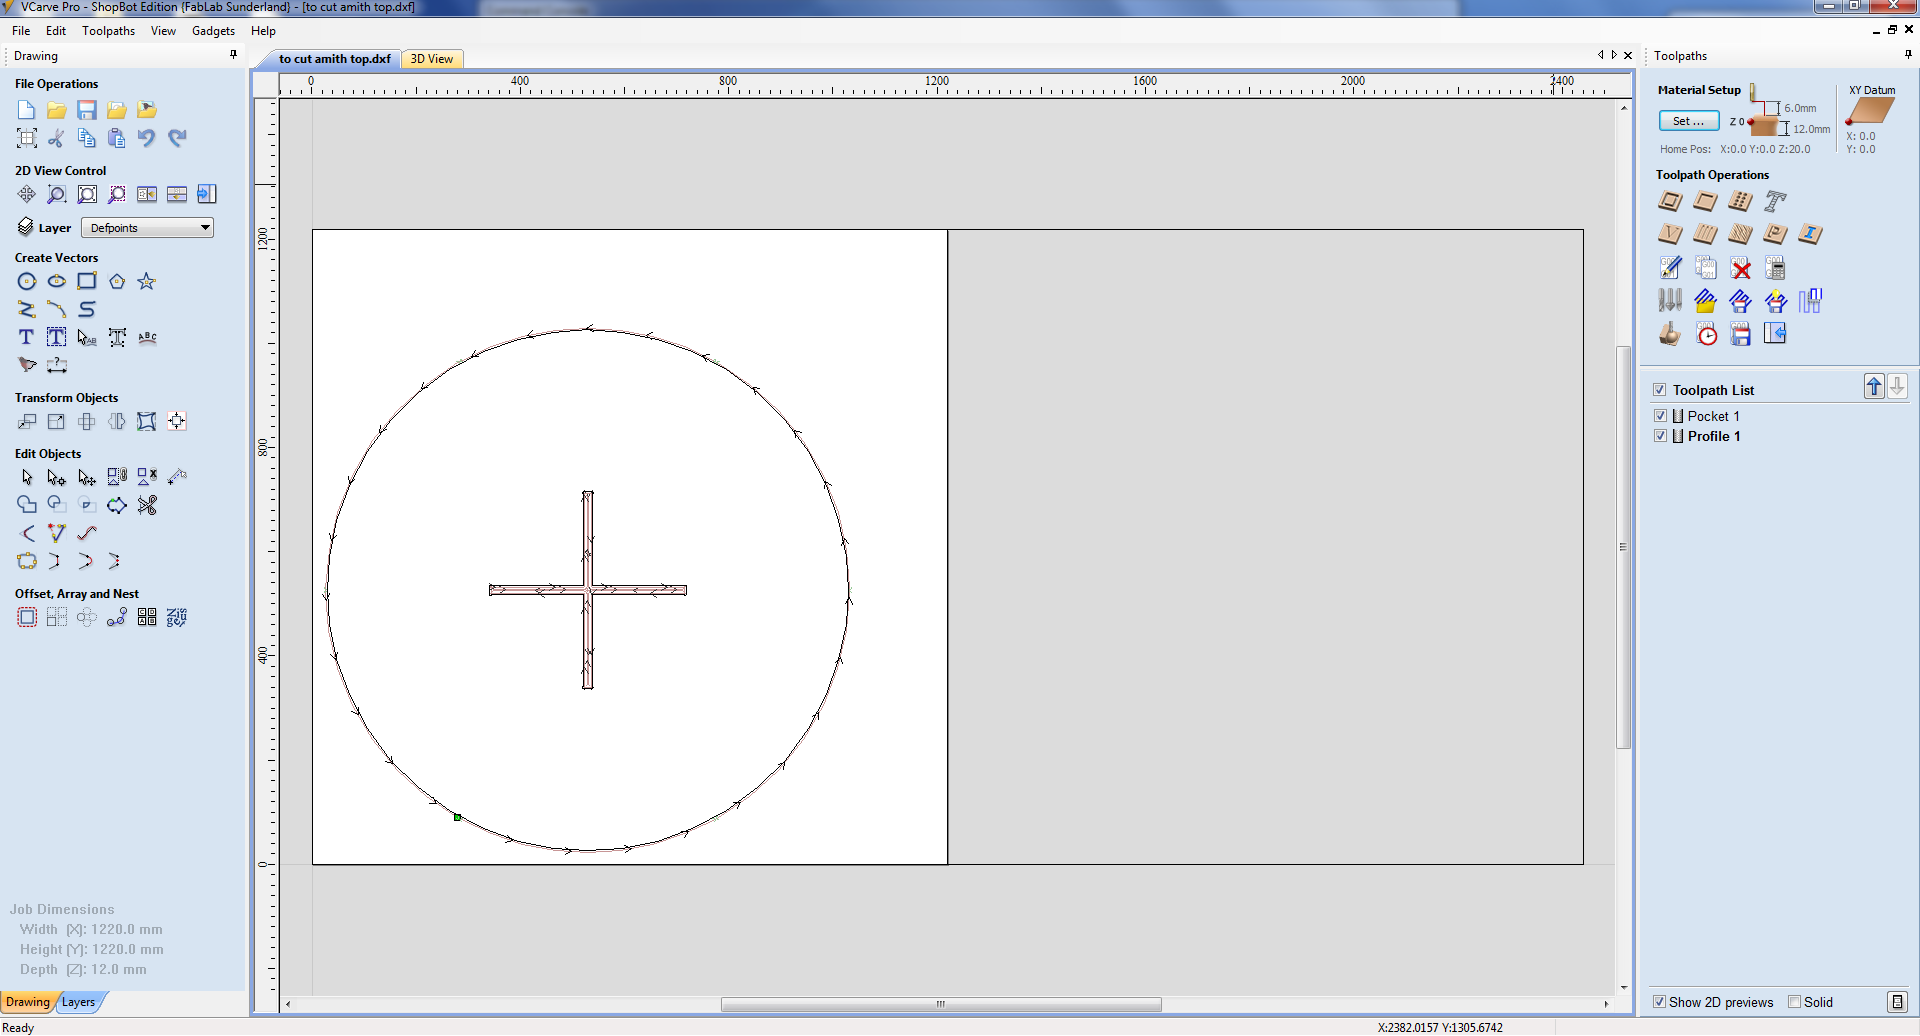Move selected toolpath up in list
The width and height of the screenshot is (1920, 1036).
[1874, 387]
